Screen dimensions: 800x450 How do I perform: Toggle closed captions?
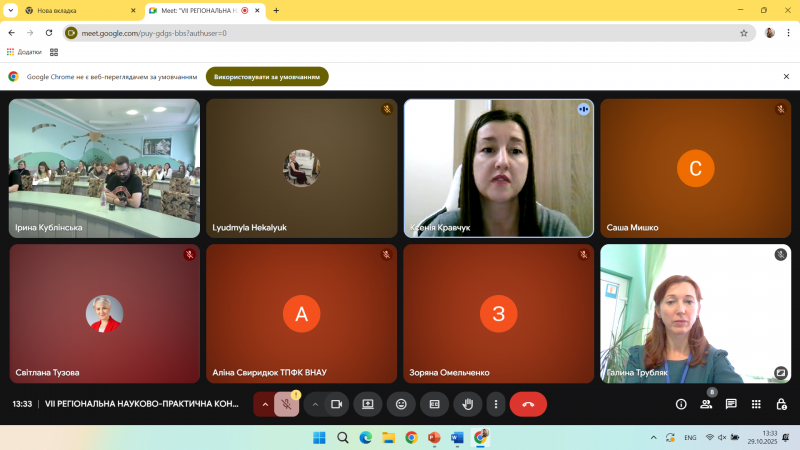click(x=433, y=404)
